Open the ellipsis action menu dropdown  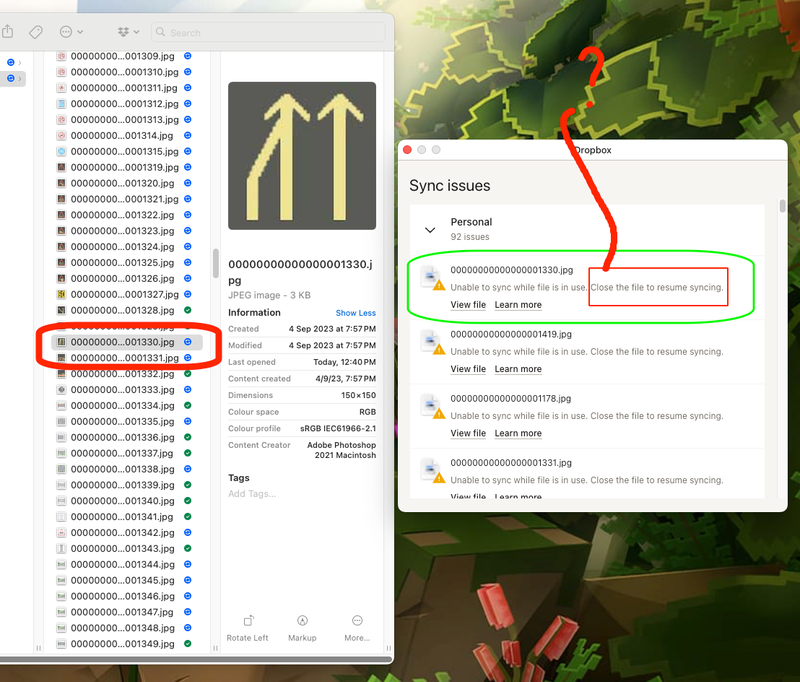[x=71, y=32]
